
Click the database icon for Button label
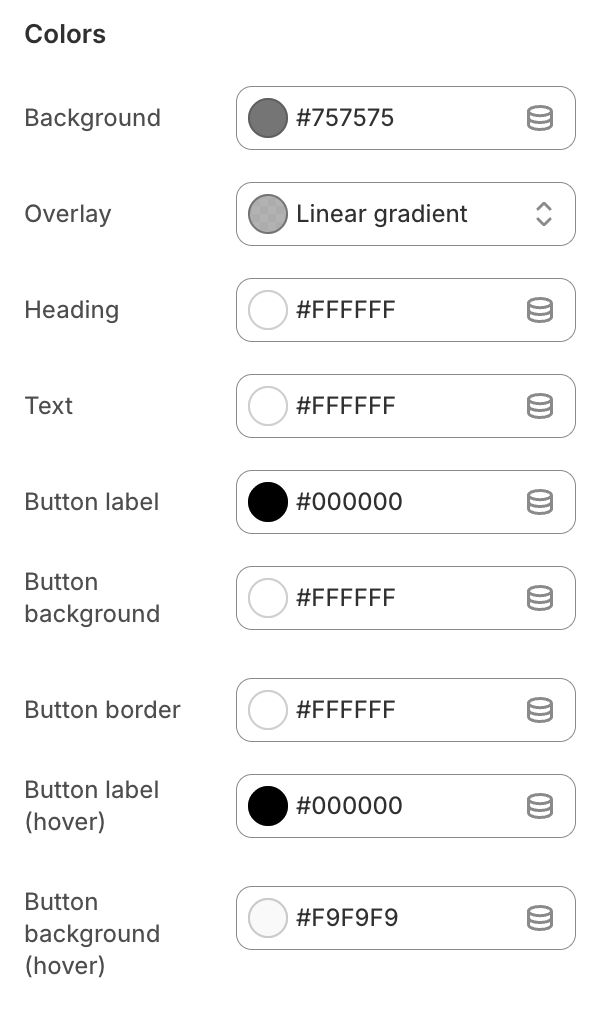pos(540,502)
